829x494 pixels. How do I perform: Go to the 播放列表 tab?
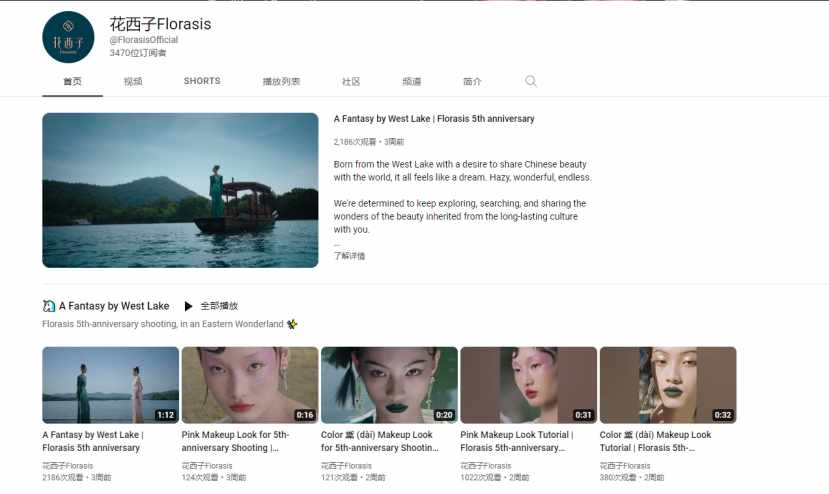281,81
